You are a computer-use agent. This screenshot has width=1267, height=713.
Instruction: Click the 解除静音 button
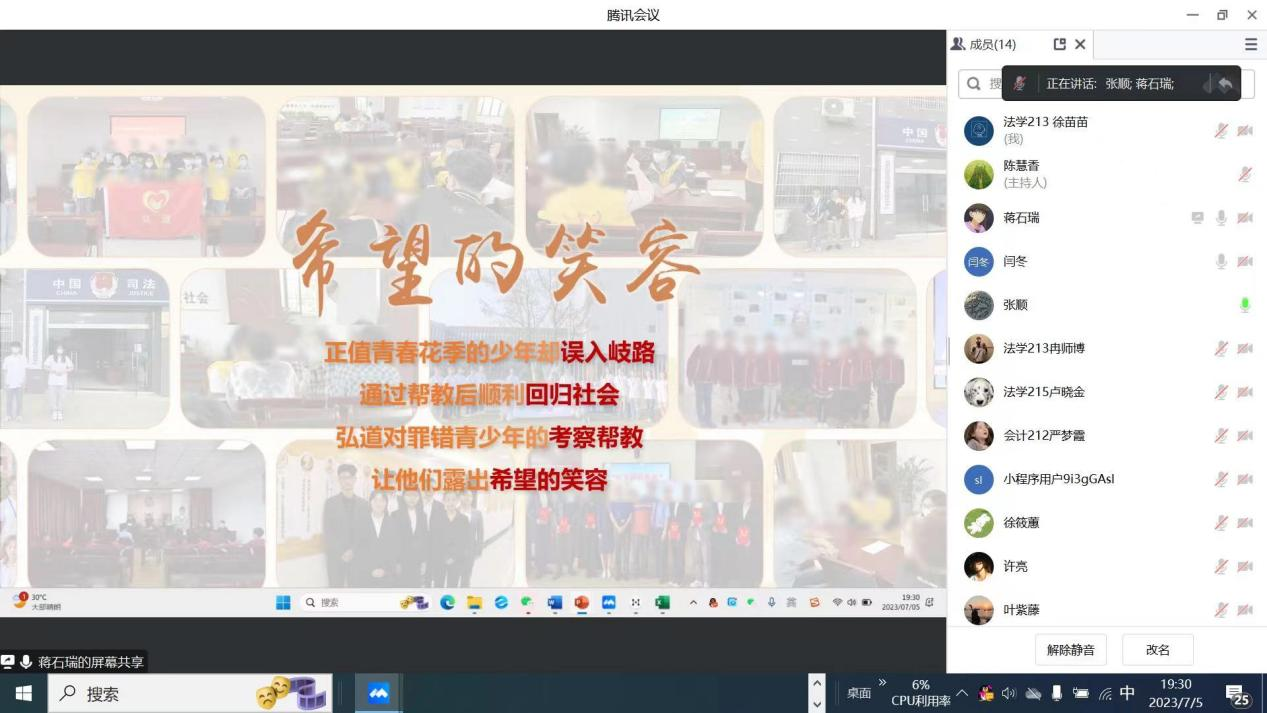tap(1070, 650)
